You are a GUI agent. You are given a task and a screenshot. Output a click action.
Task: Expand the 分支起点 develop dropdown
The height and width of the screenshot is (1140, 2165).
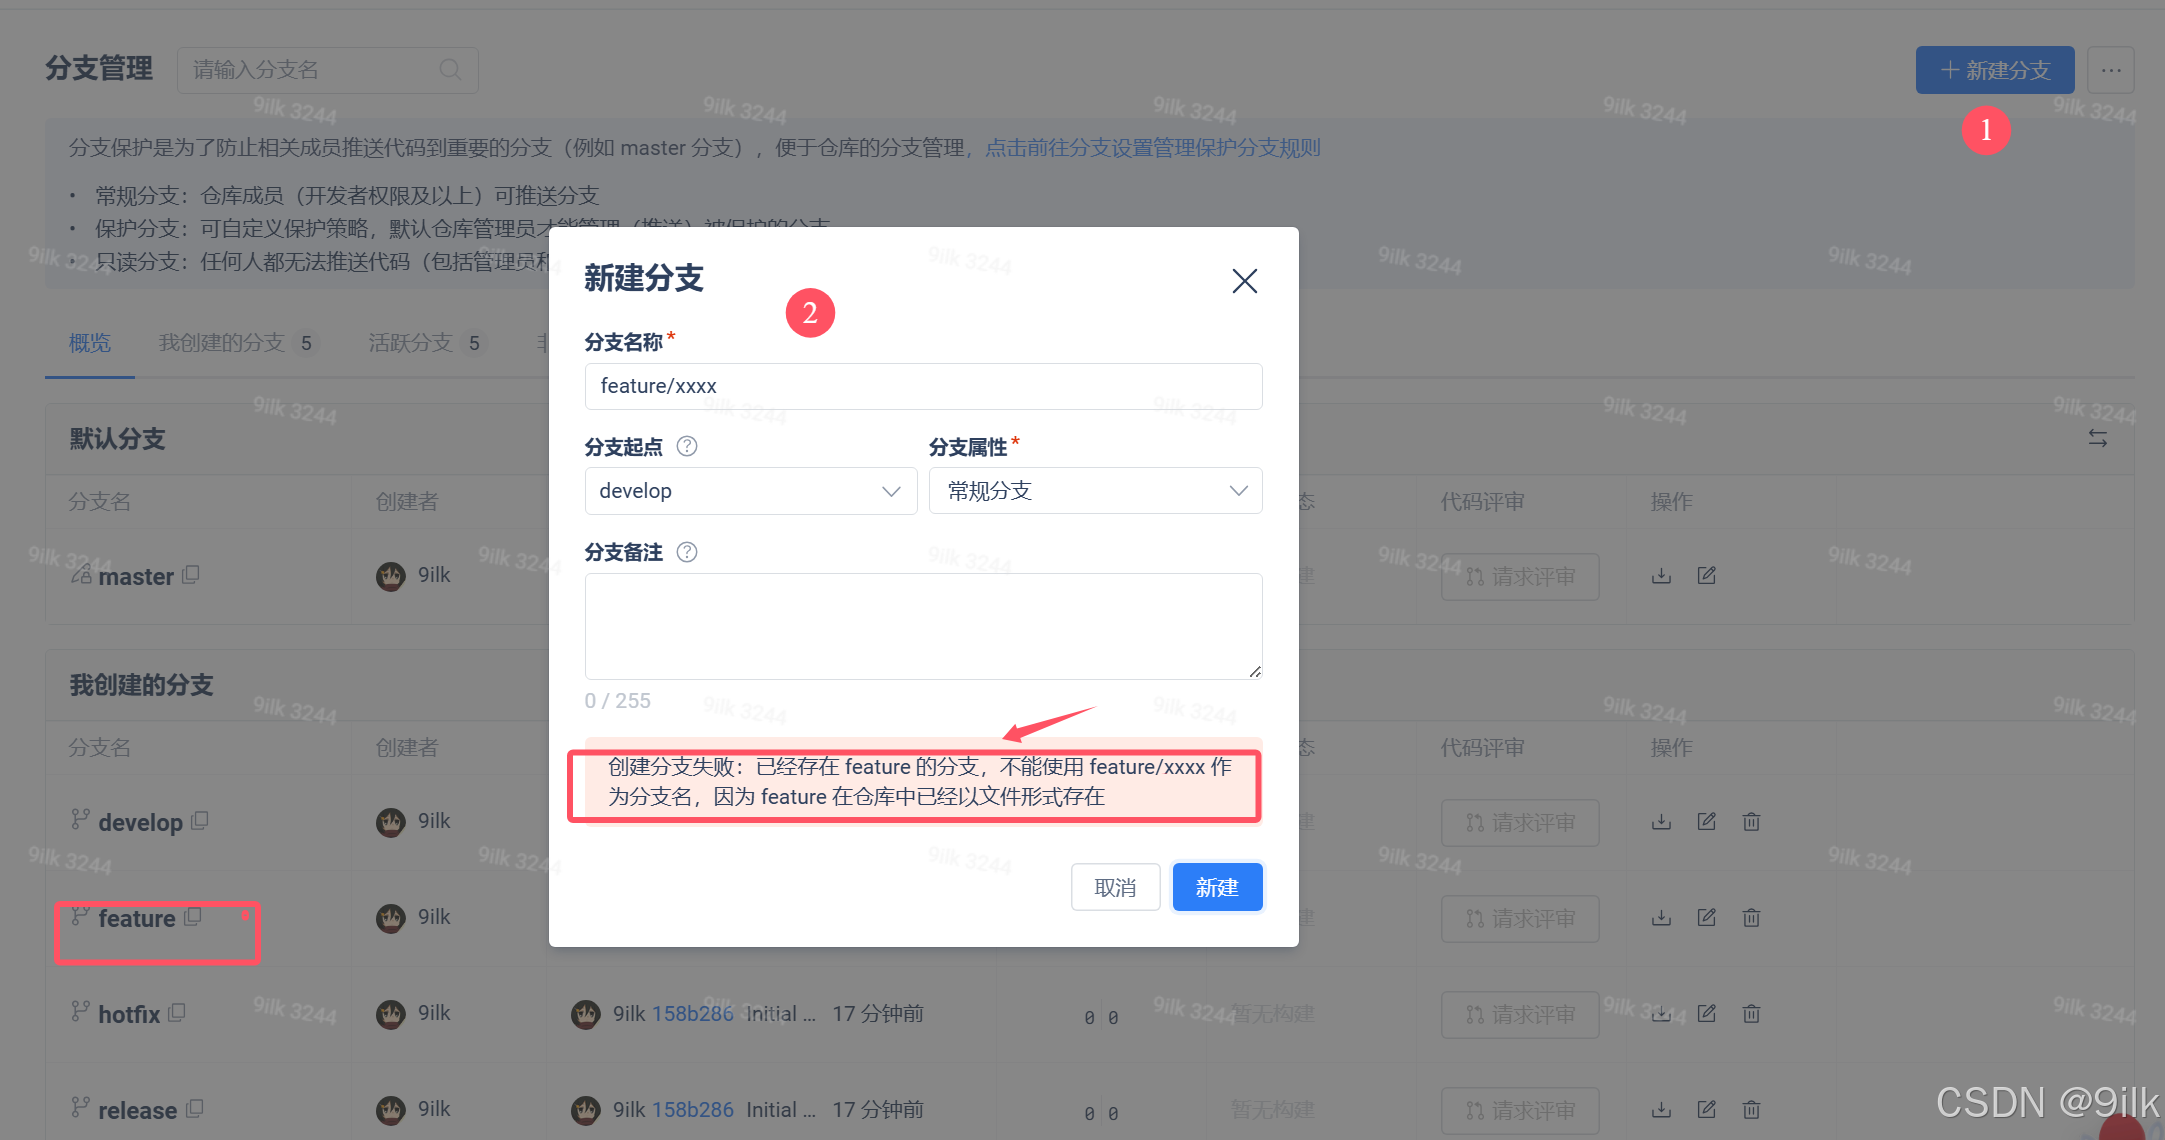tap(751, 491)
